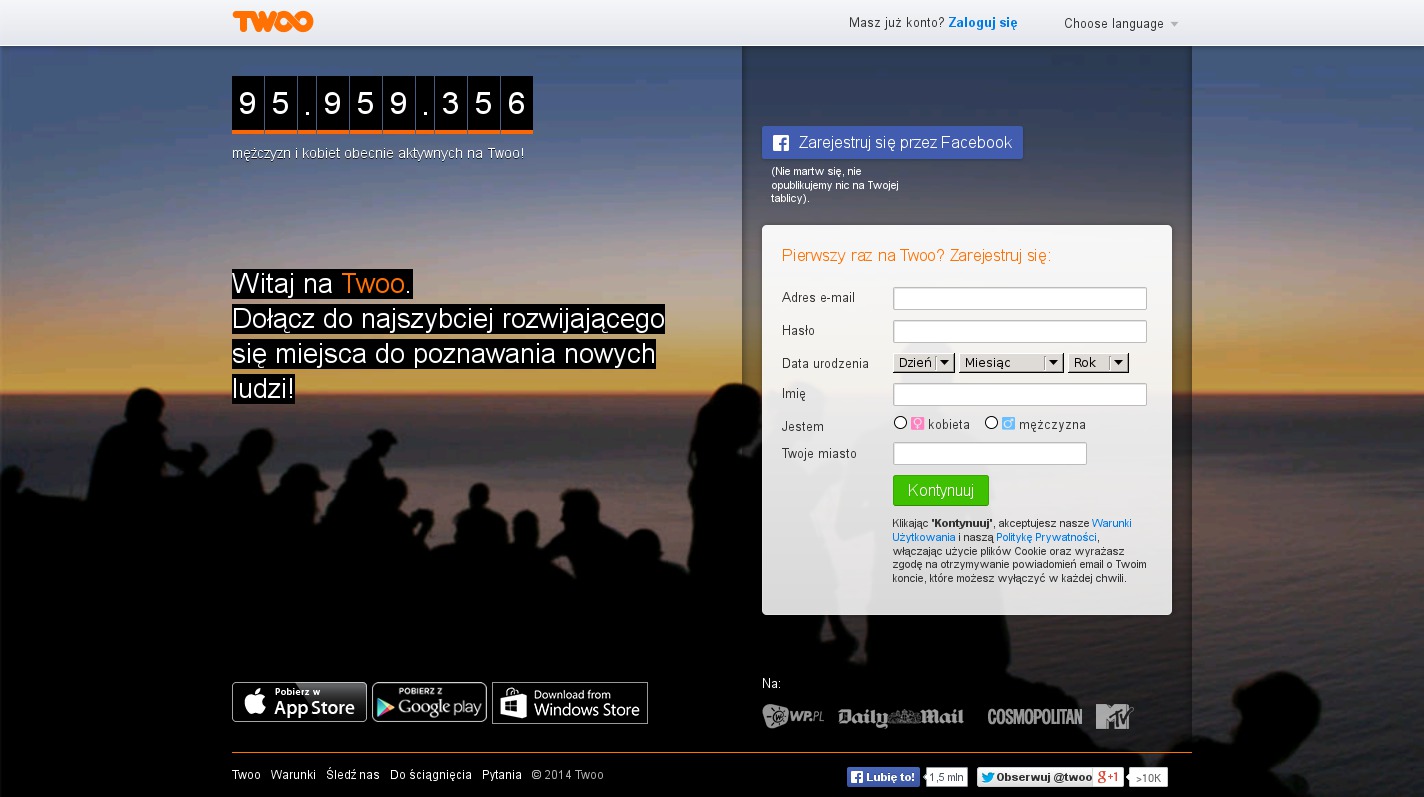Image resolution: width=1424 pixels, height=797 pixels.
Task: Open the Rok year dropdown
Action: pyautogui.click(x=1098, y=363)
